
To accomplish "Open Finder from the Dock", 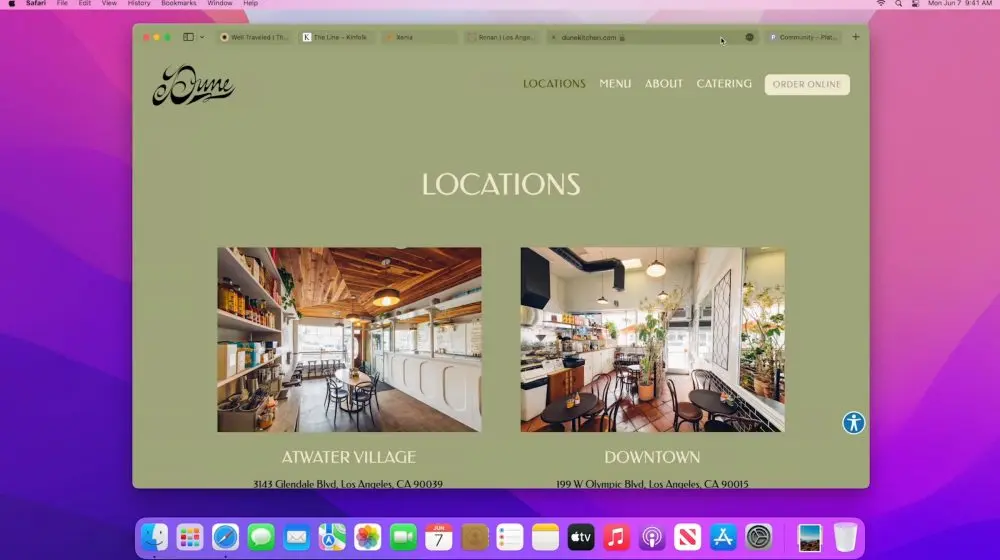I will [154, 537].
